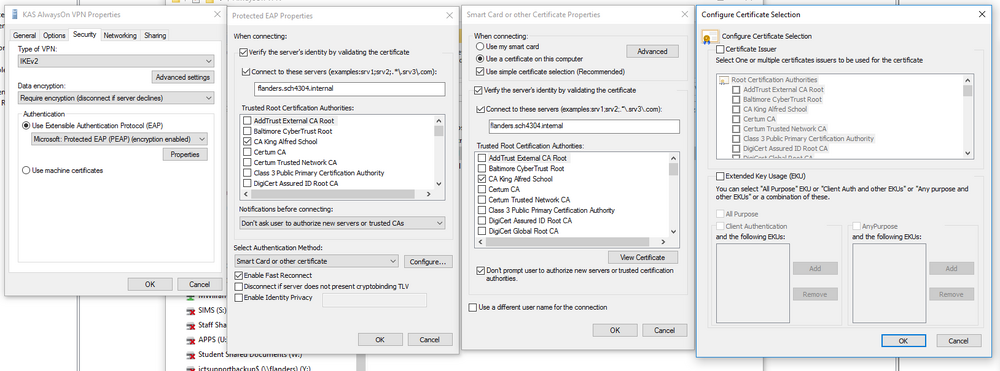Click Advanced in Smart Card Properties window
Image resolution: width=1000 pixels, height=371 pixels.
point(652,52)
